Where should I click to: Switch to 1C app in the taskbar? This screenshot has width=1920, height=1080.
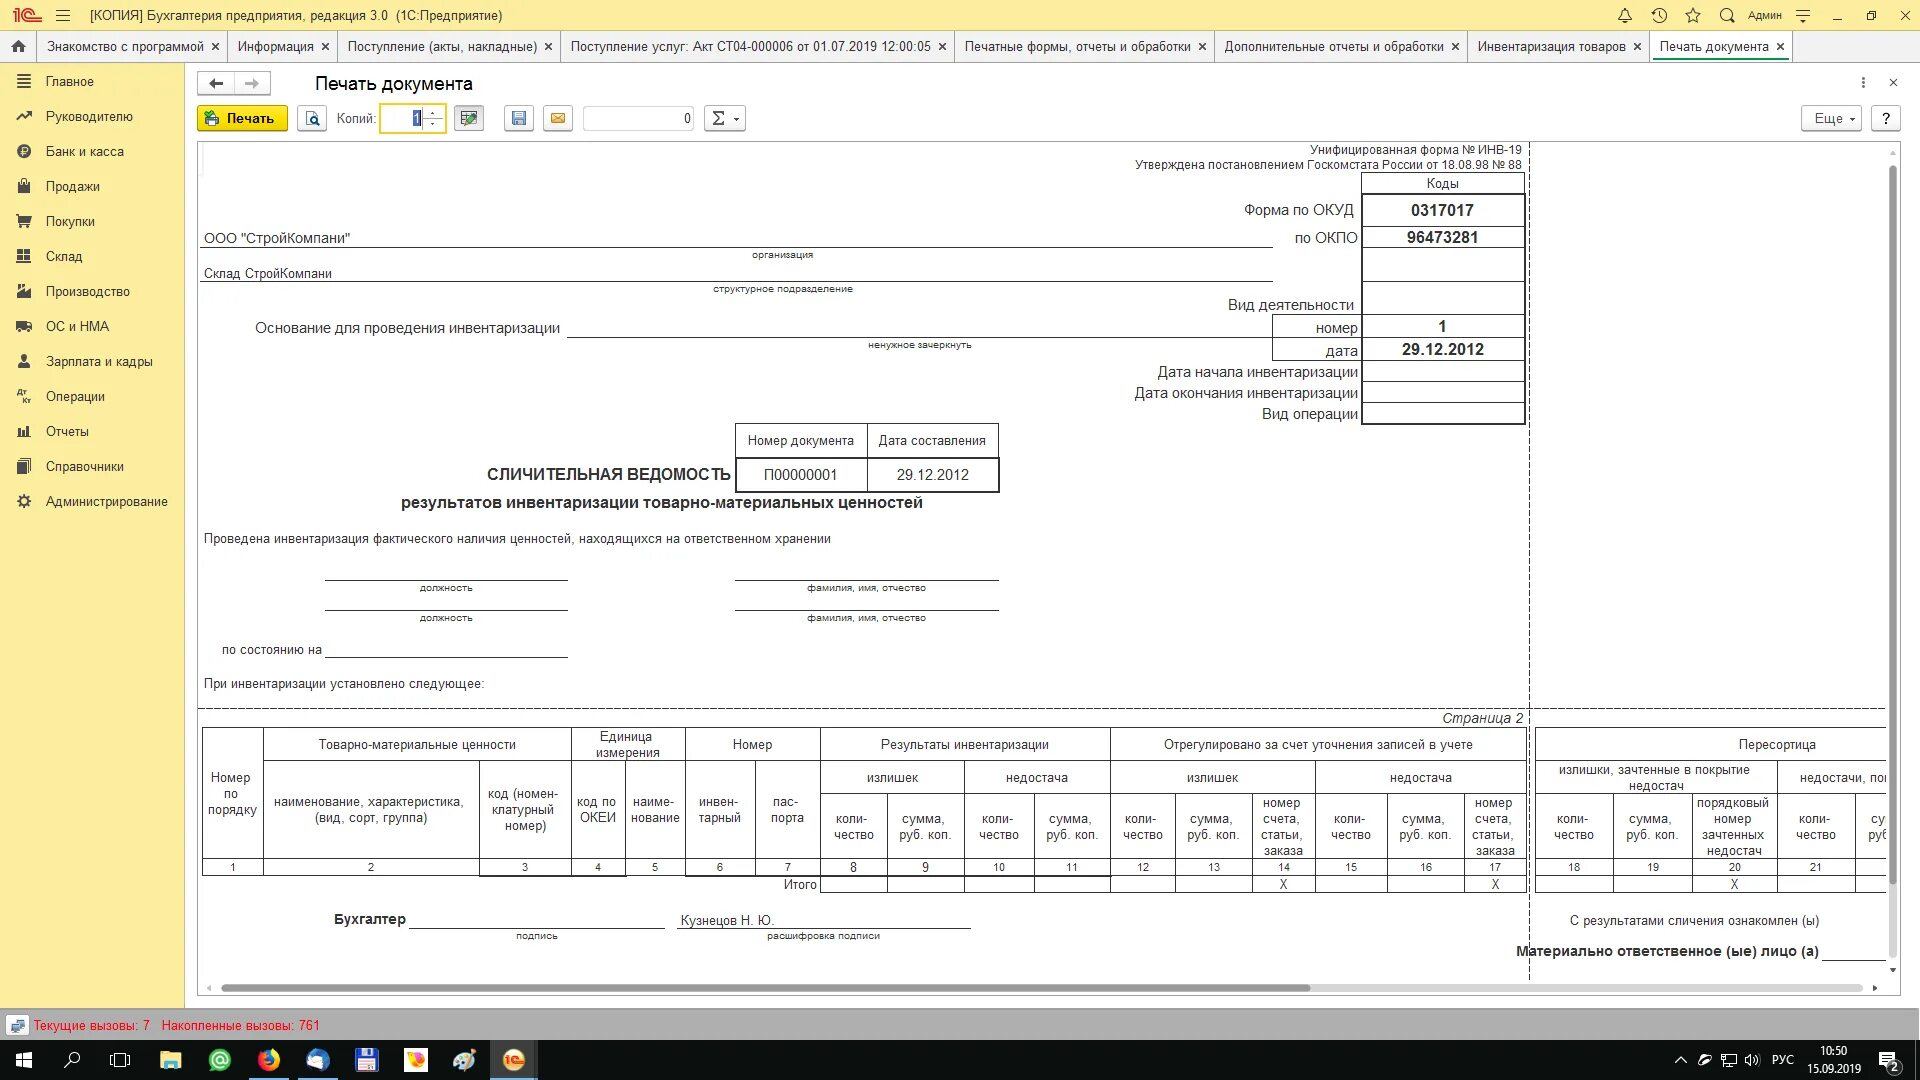[x=513, y=1060]
